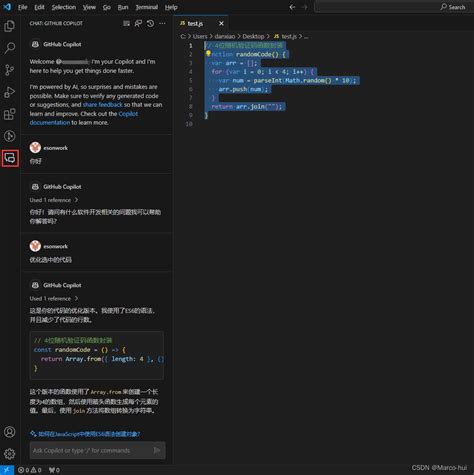The height and width of the screenshot is (475, 474).
Task: Open the Accounts menu icon
Action: [x=9, y=432]
